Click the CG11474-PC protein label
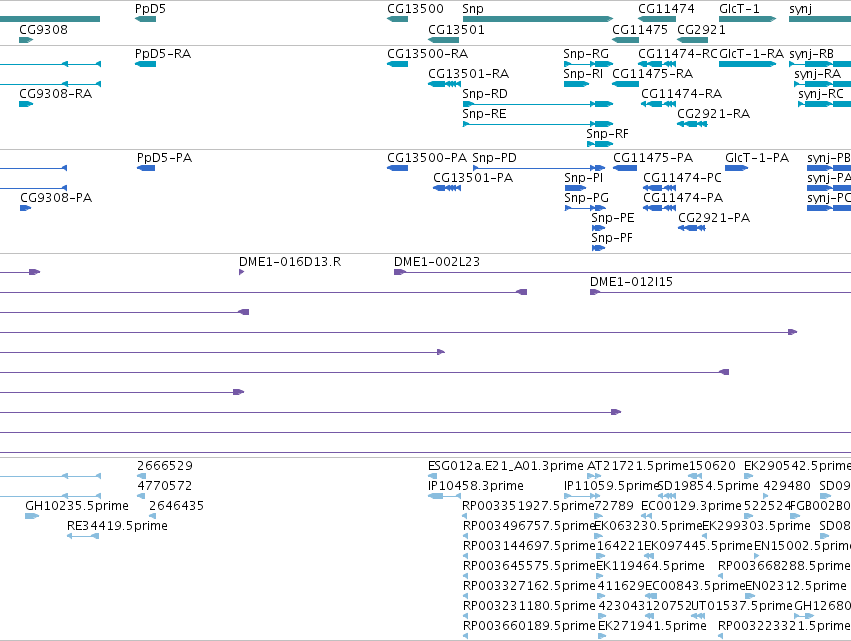The width and height of the screenshot is (851, 641). (682, 178)
